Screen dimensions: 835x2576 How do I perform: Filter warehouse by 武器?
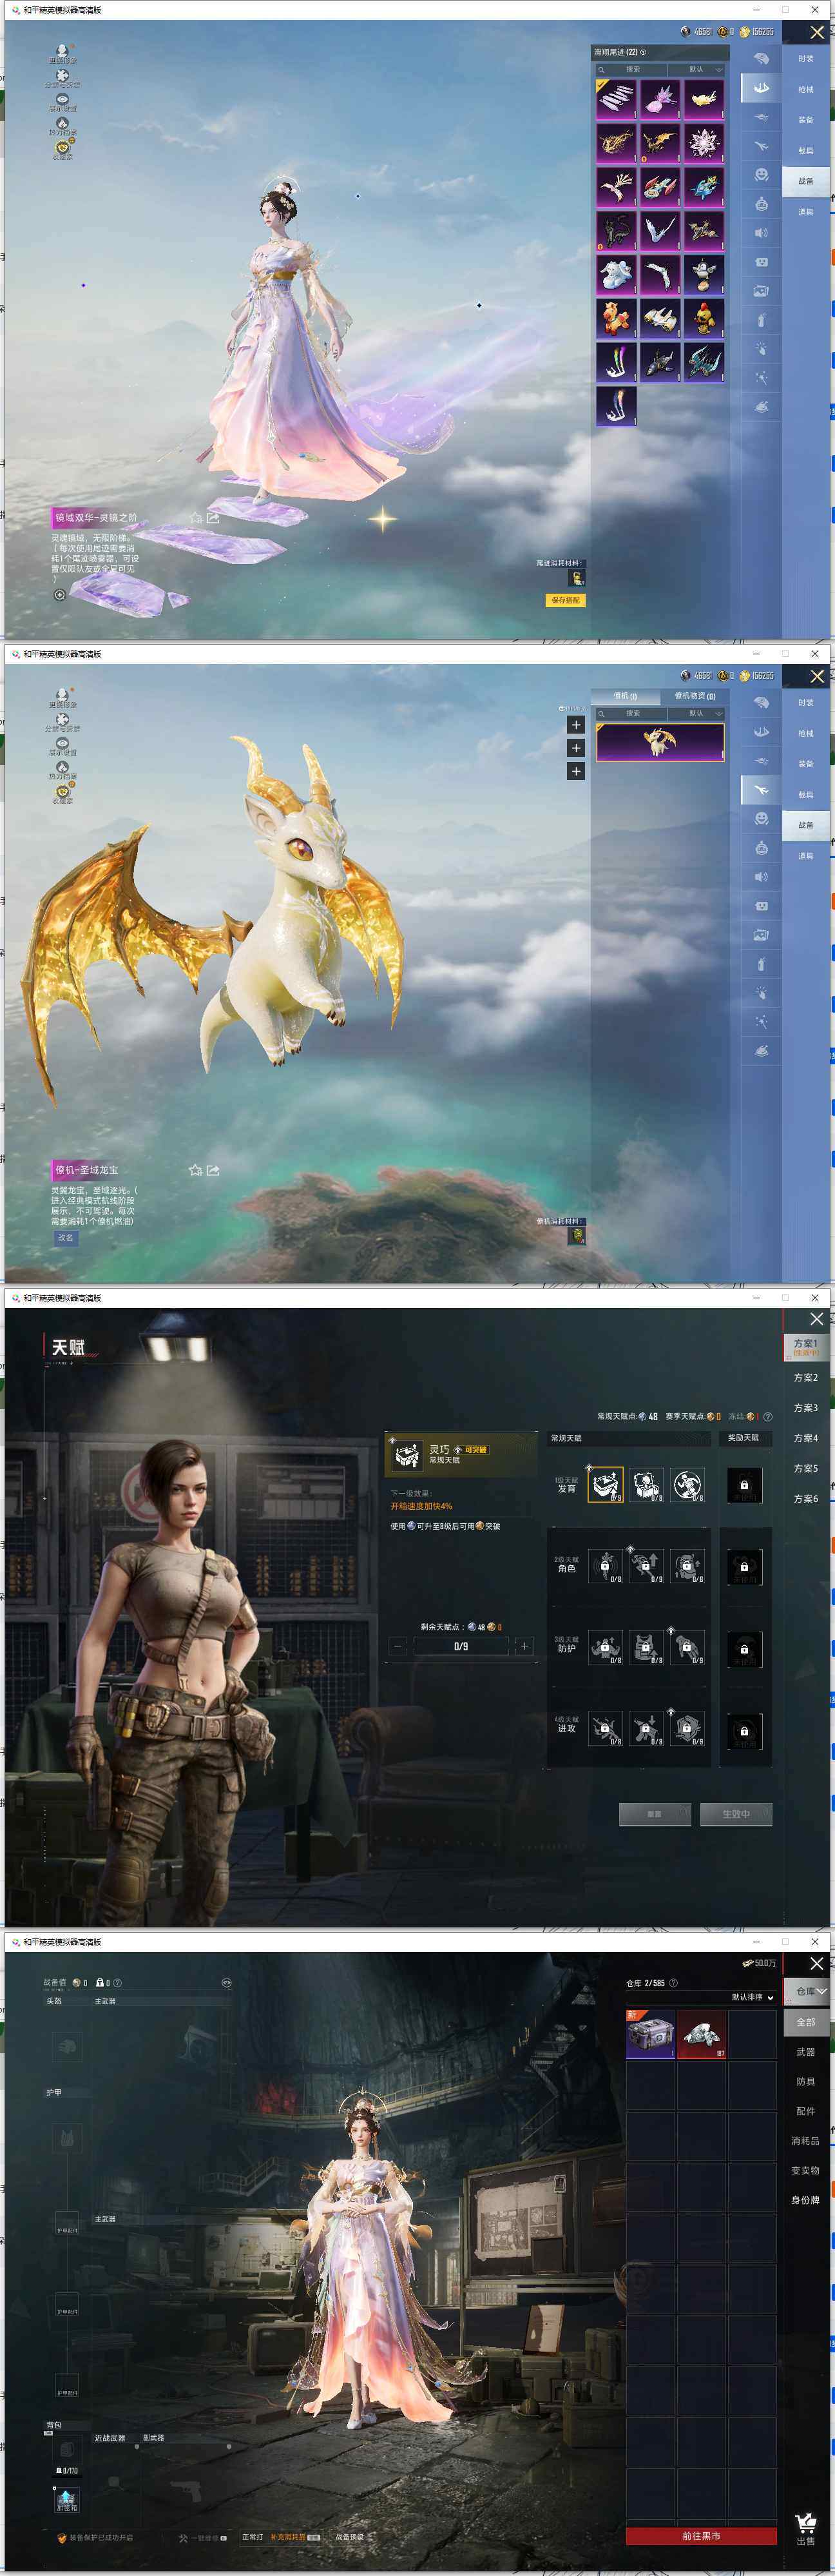pos(805,2052)
